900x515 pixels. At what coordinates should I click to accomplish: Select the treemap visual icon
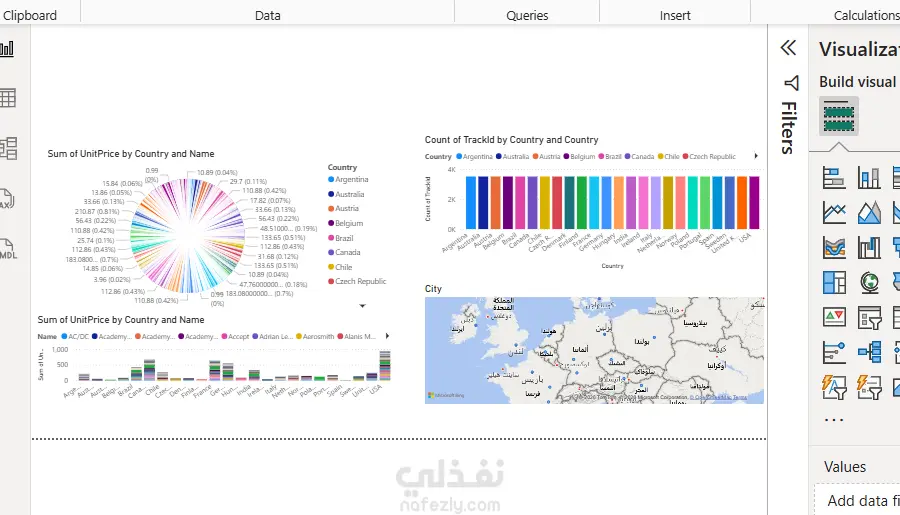click(x=833, y=282)
